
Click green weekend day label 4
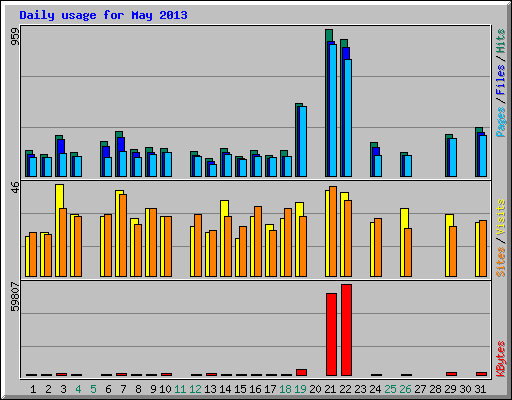point(78,389)
